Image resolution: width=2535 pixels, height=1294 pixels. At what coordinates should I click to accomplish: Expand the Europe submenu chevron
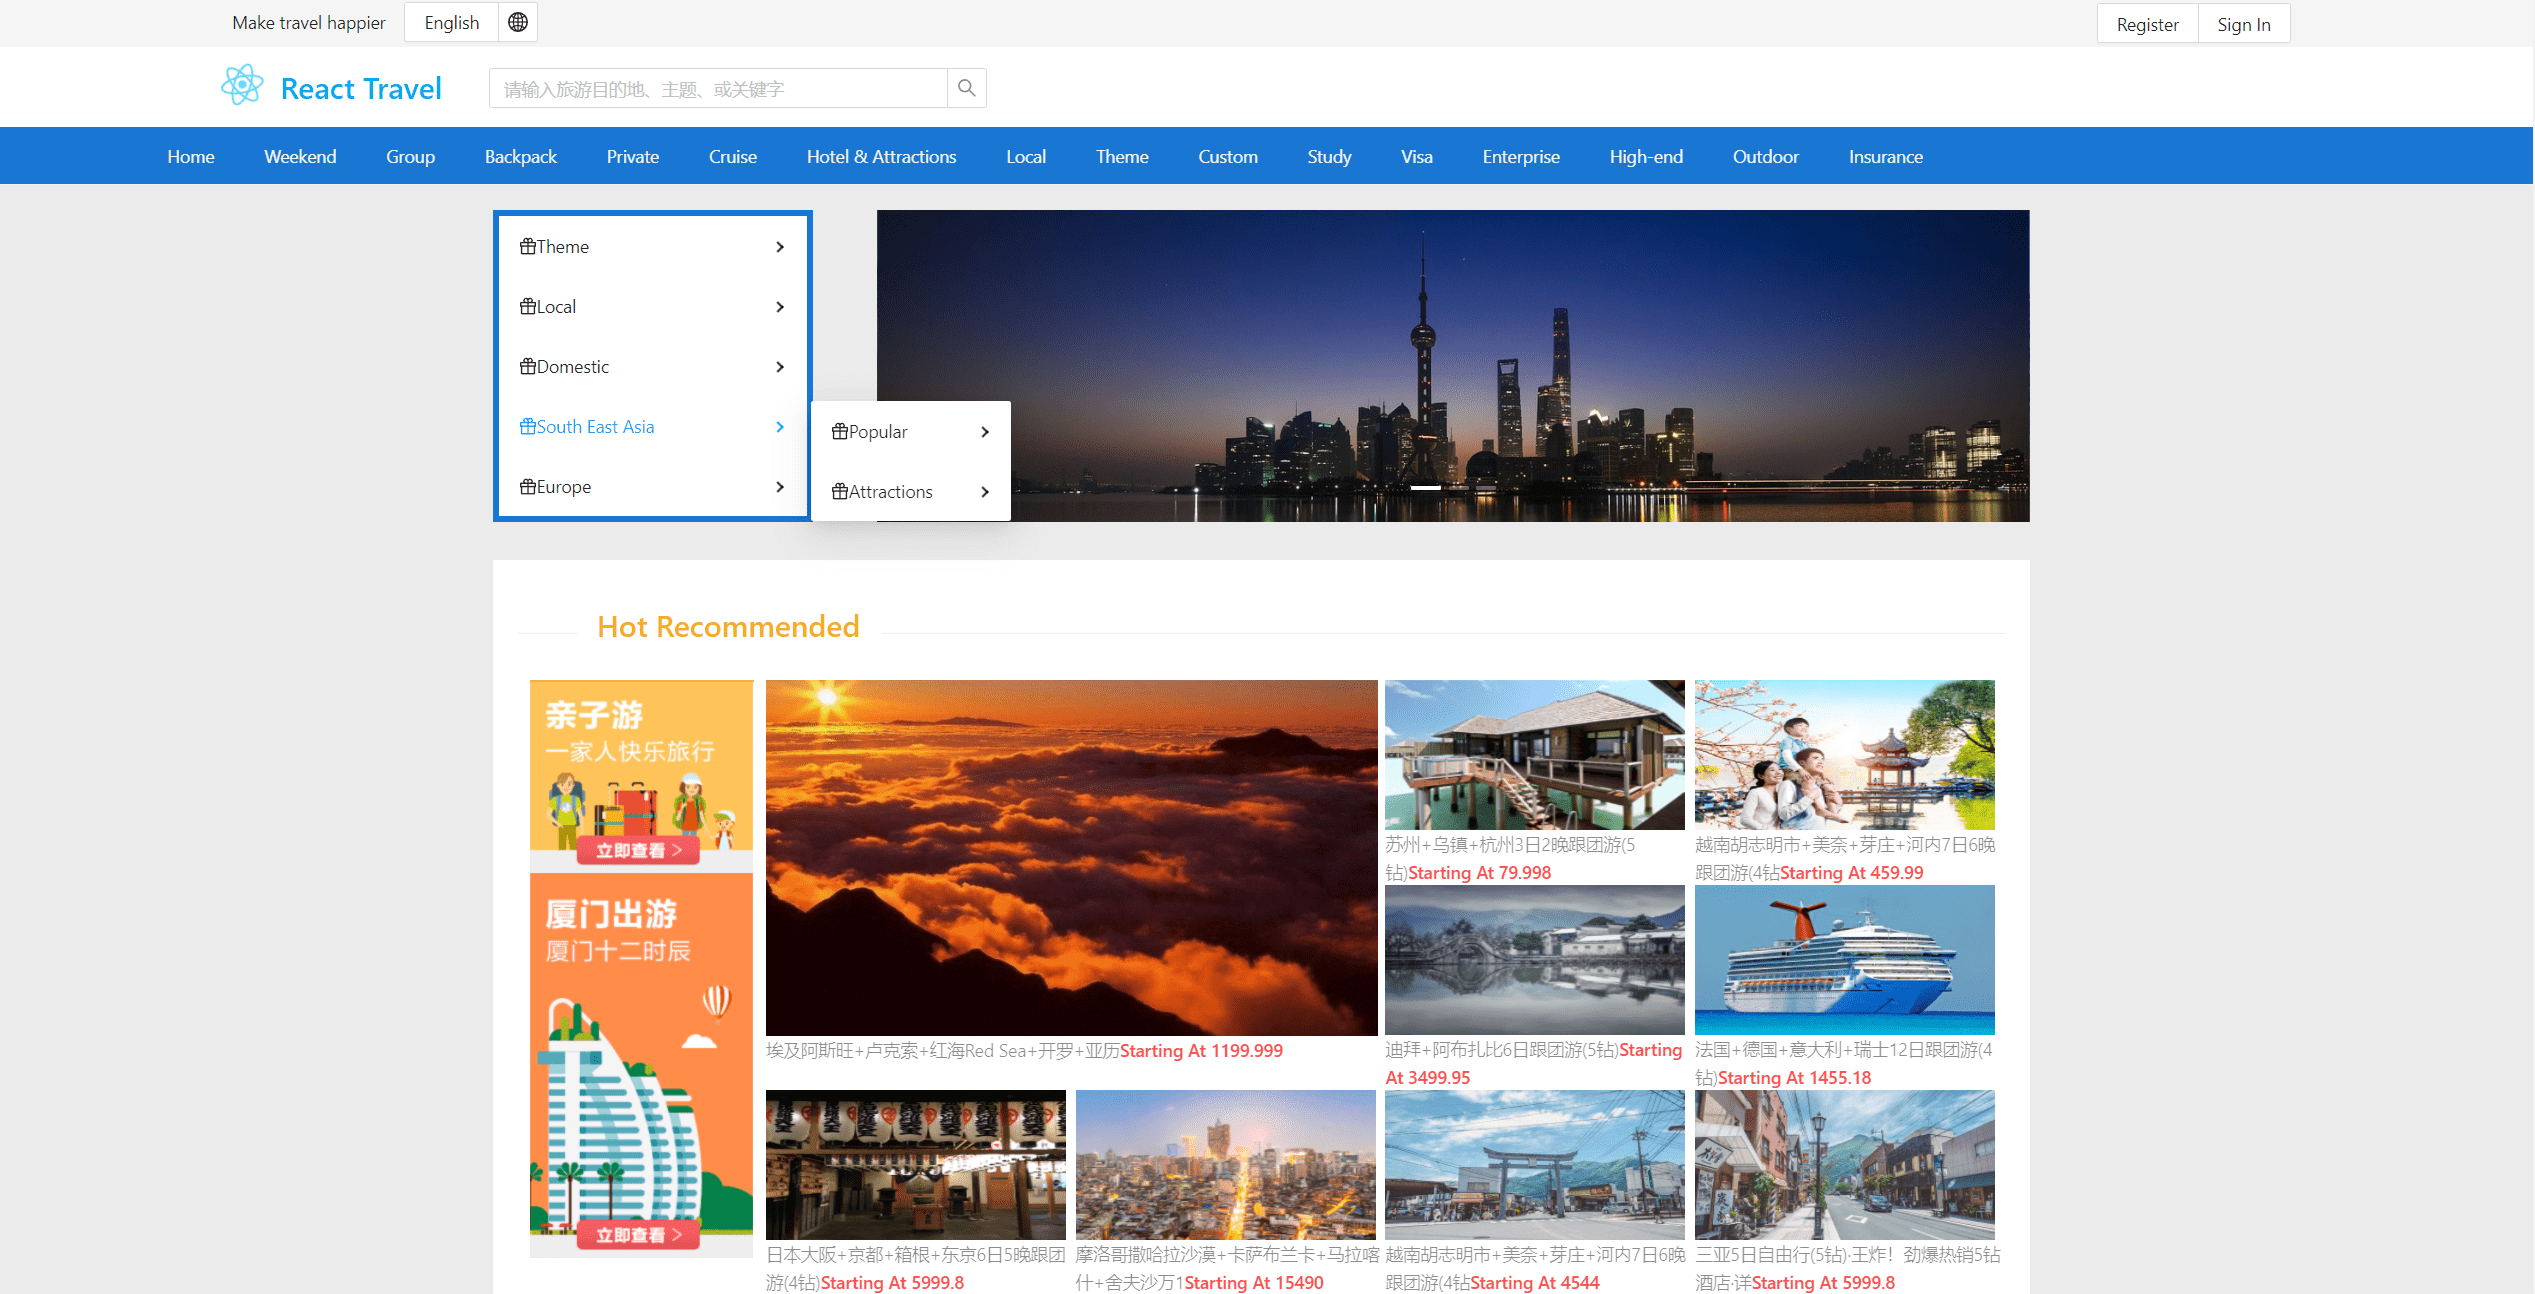(780, 487)
